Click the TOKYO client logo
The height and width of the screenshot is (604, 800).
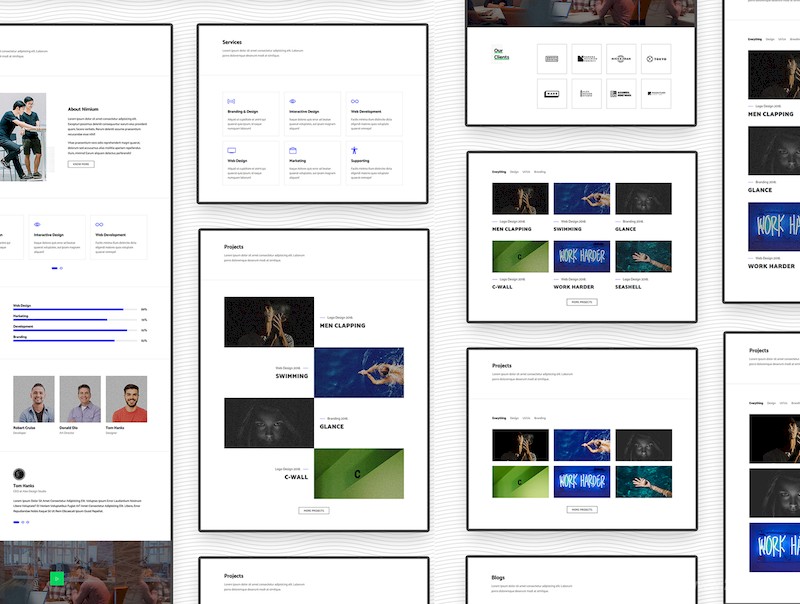(656, 59)
